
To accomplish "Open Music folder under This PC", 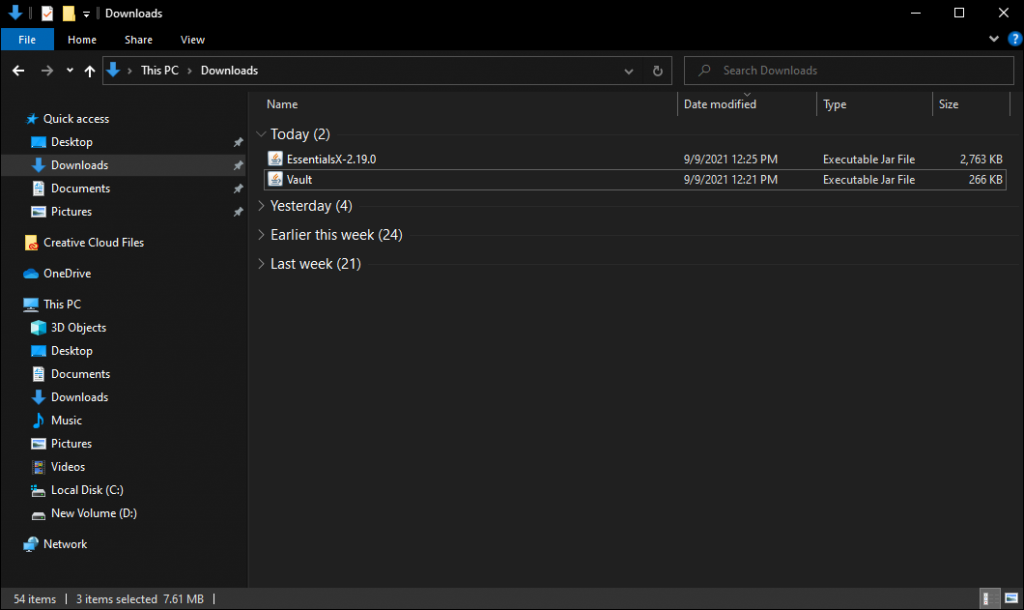I will tap(57, 421).
